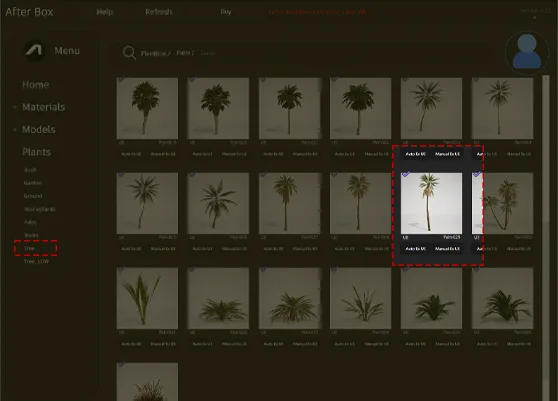Click the After Box Menu logo icon
The width and height of the screenshot is (558, 401).
tap(34, 51)
